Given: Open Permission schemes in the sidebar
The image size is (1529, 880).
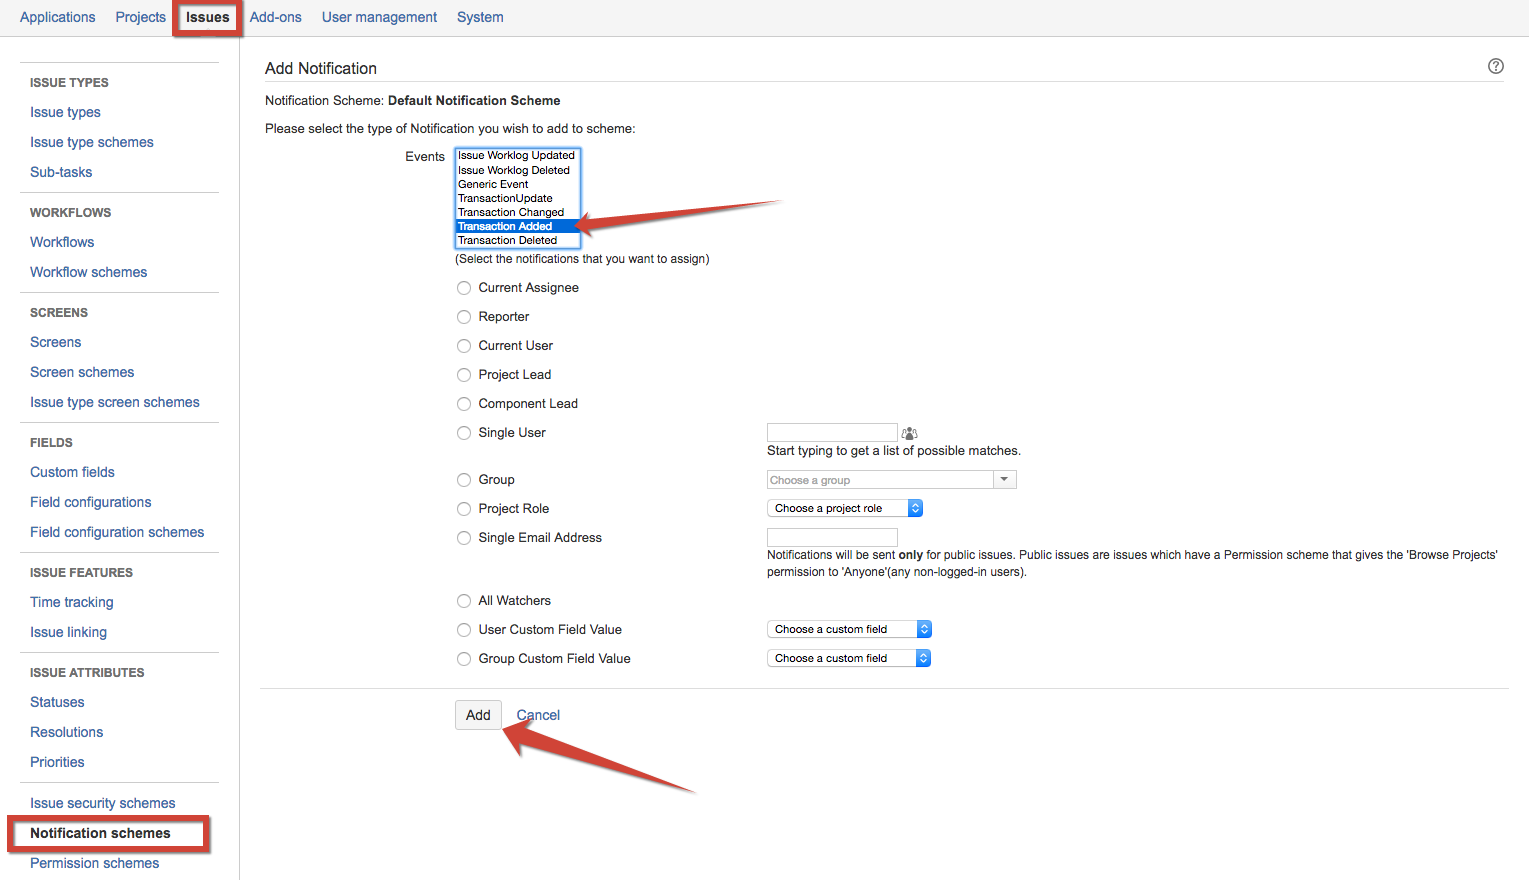Looking at the screenshot, I should [94, 863].
